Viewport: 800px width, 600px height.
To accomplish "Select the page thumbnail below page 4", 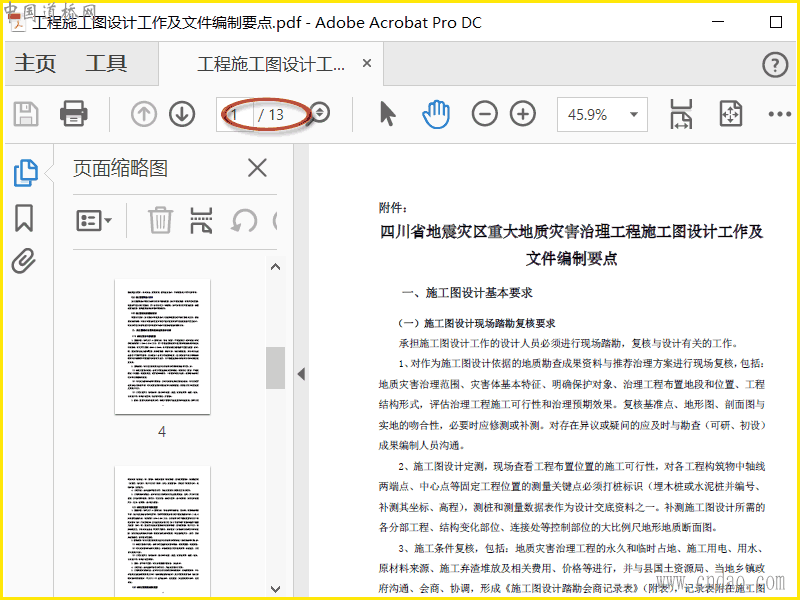I will [x=162, y=531].
